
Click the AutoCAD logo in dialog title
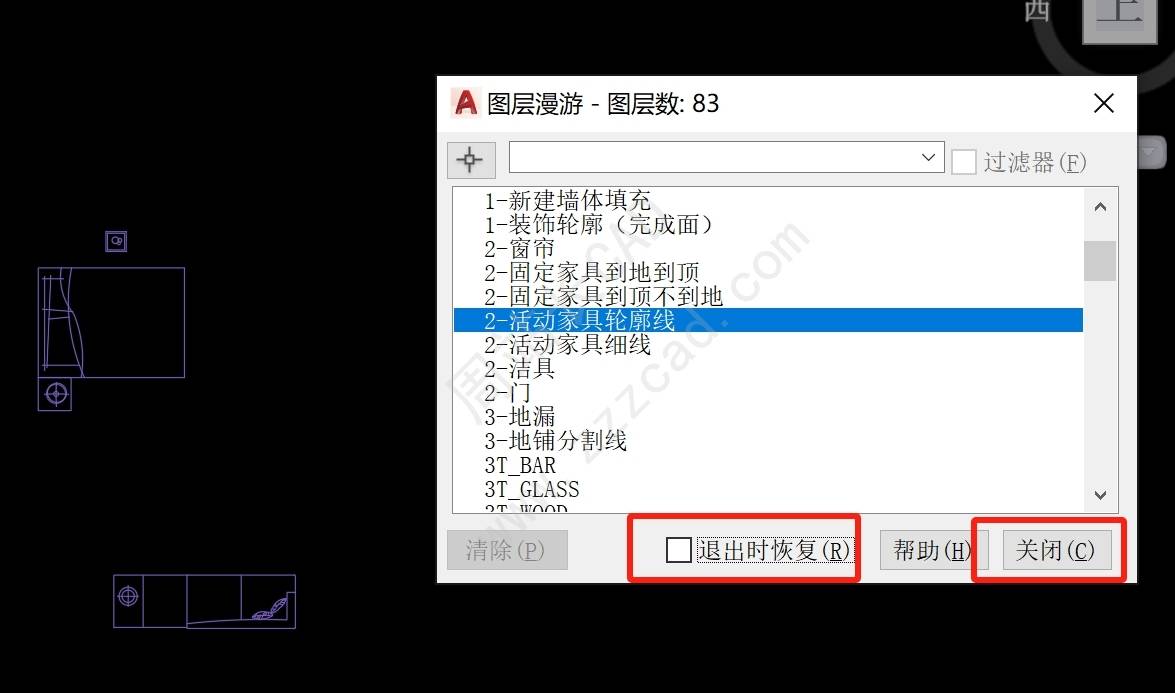465,103
